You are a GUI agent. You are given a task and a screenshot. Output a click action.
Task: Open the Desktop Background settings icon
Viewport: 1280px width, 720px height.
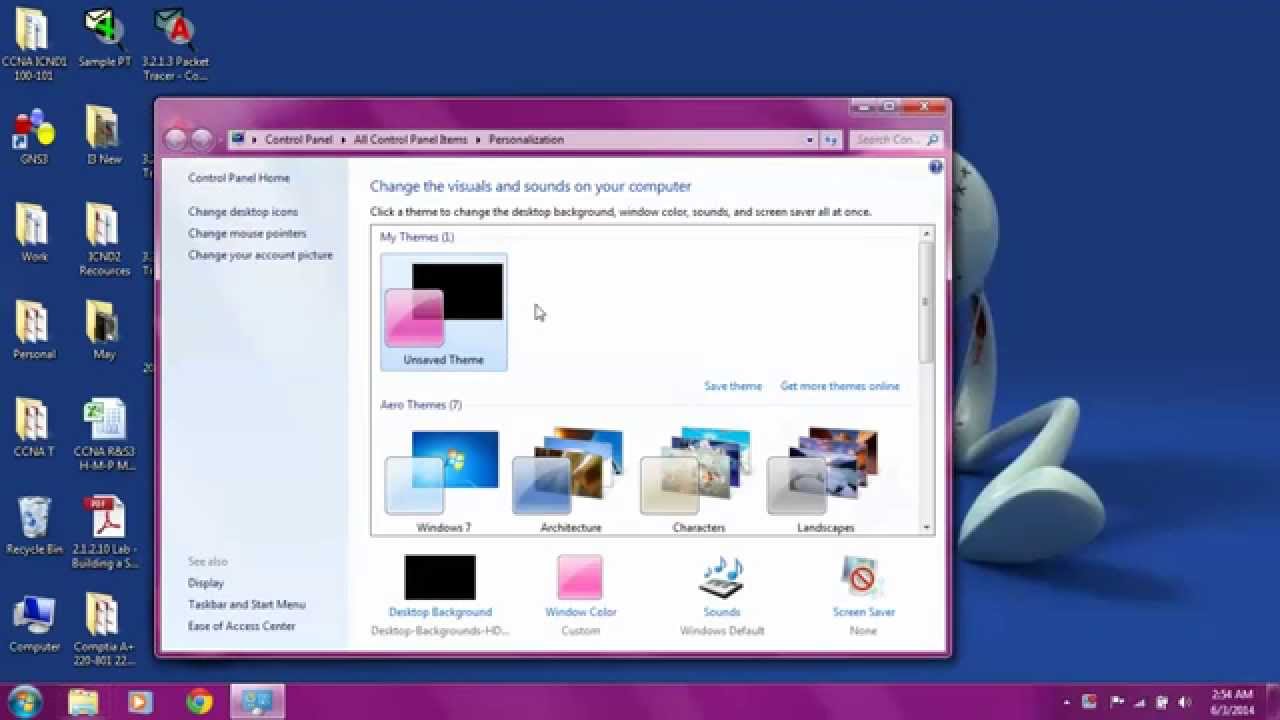440,577
